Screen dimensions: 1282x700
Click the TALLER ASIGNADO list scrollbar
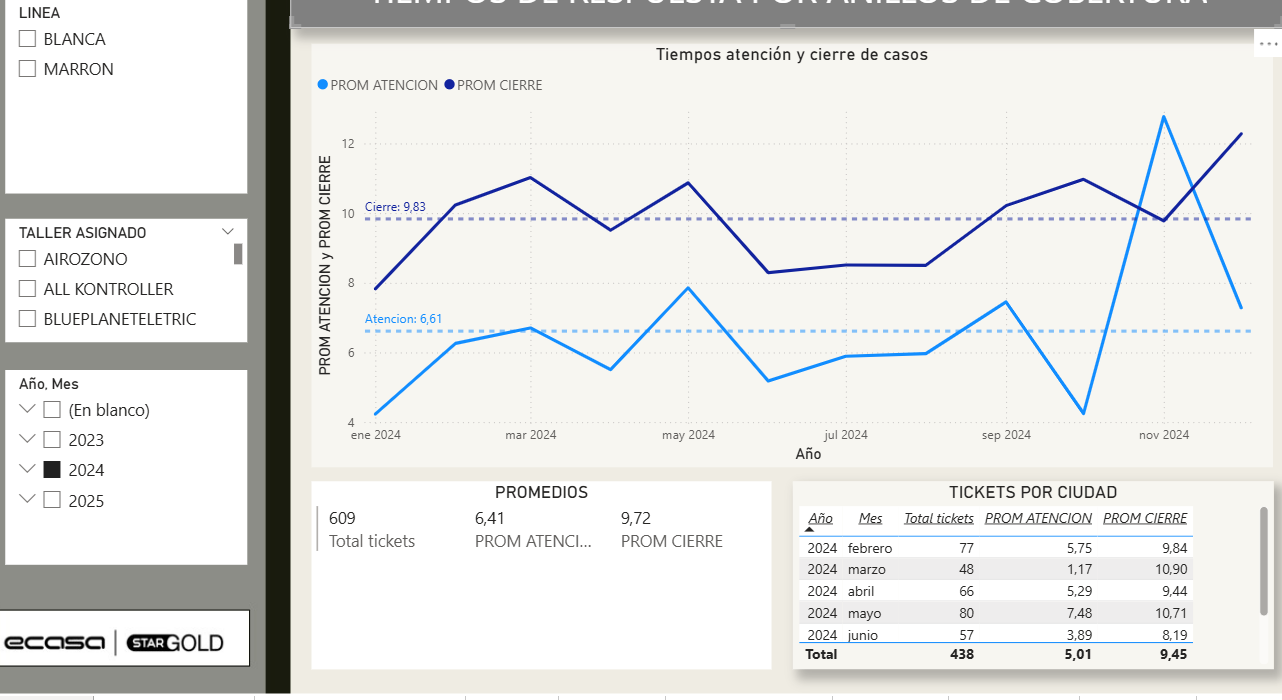[x=238, y=254]
